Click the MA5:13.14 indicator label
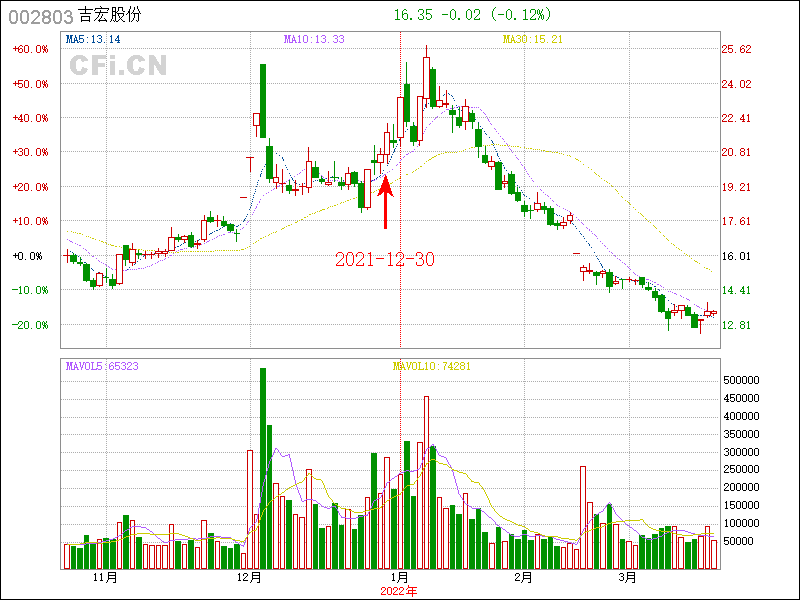The height and width of the screenshot is (600, 800). click(93, 40)
